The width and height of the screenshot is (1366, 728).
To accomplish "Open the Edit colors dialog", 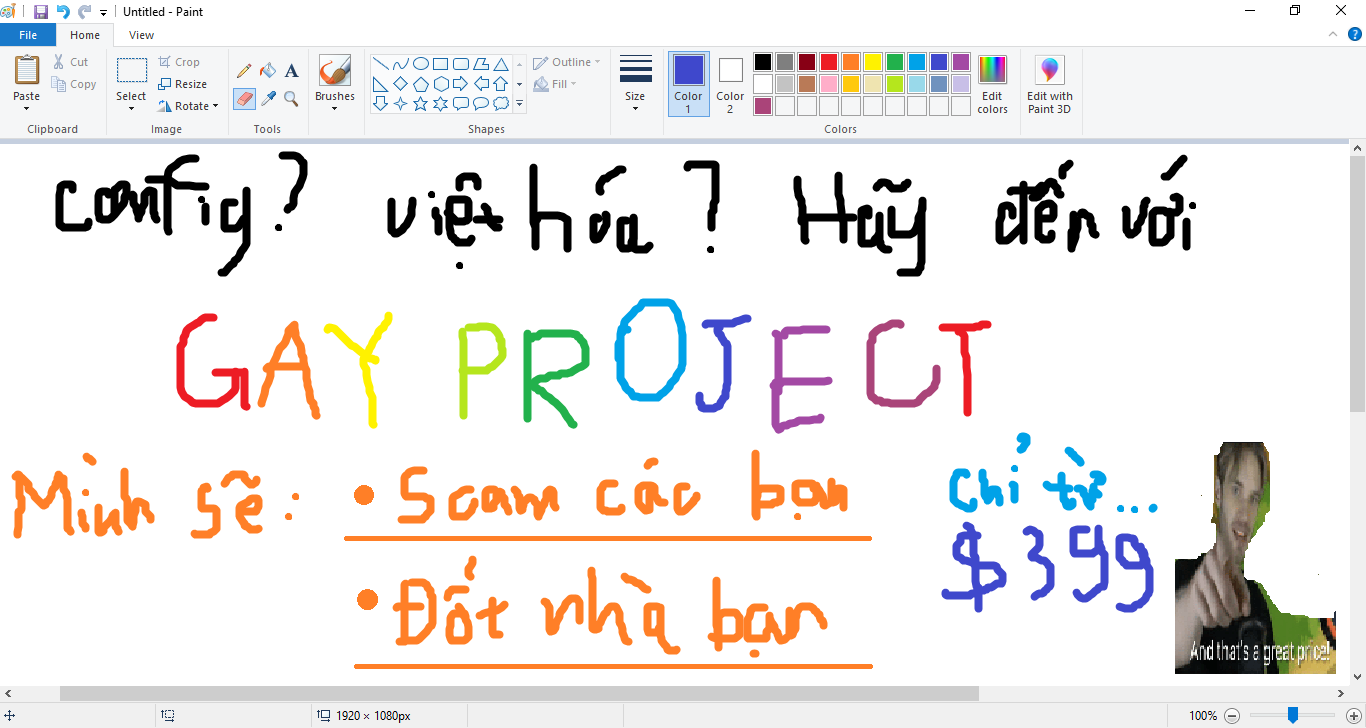I will click(x=992, y=83).
